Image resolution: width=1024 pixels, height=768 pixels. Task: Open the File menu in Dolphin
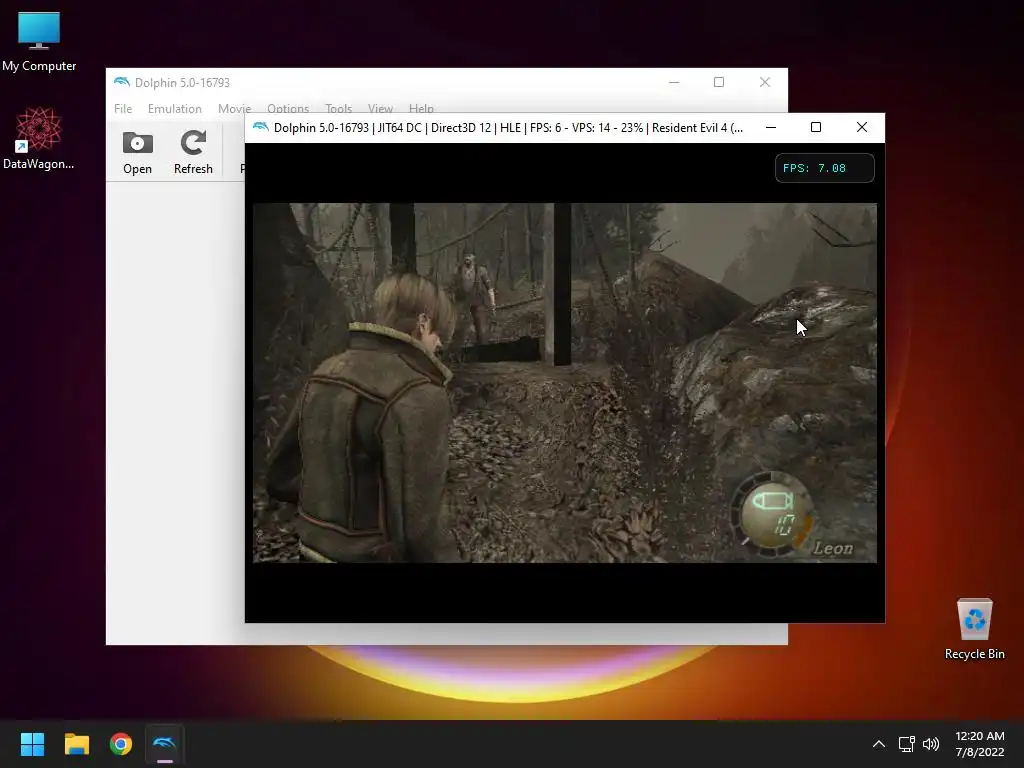[123, 108]
